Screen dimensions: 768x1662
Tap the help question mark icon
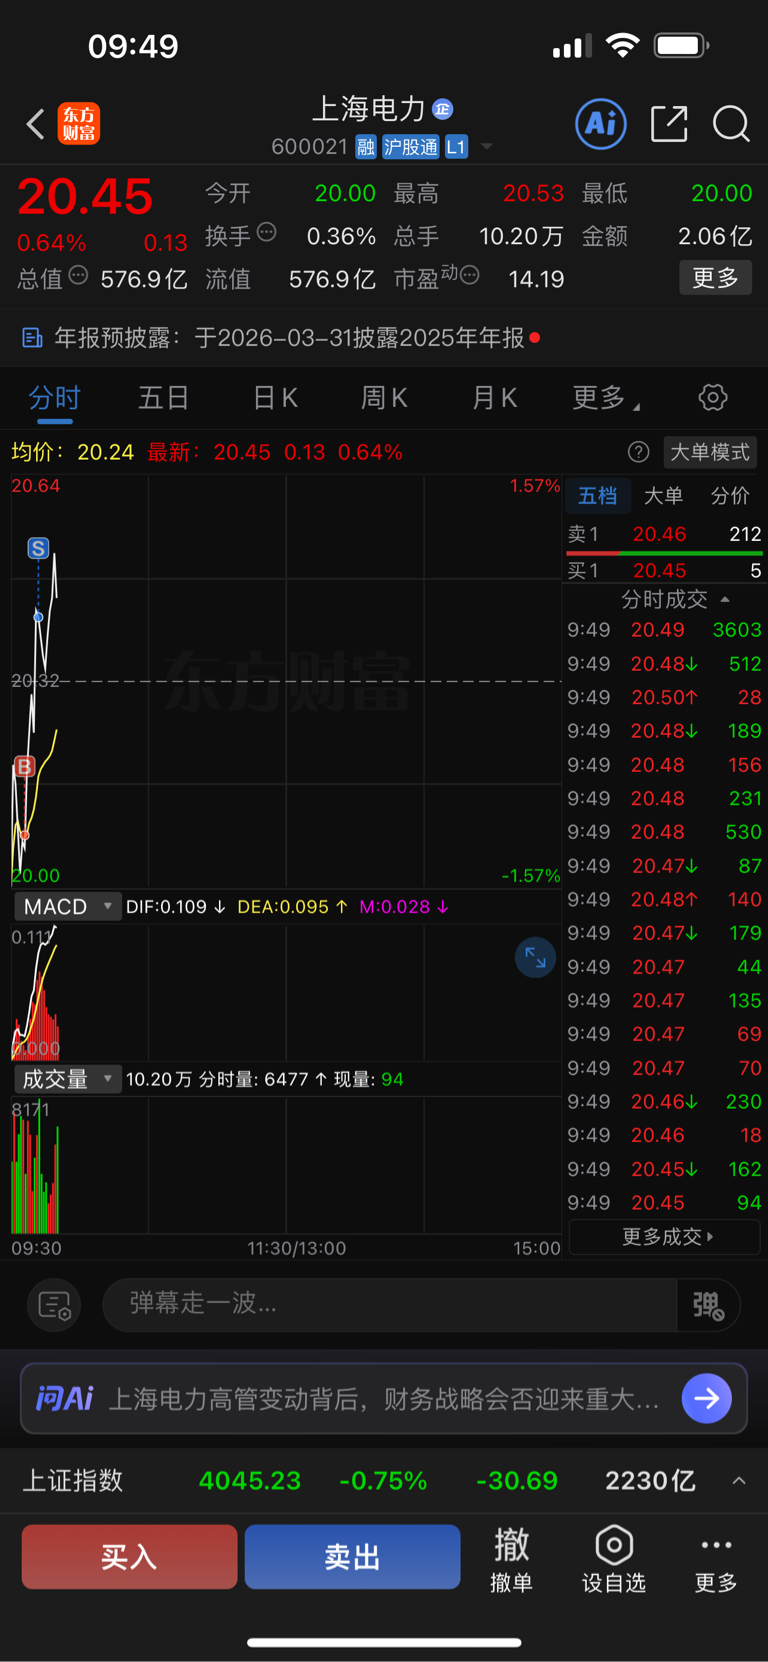[x=638, y=452]
